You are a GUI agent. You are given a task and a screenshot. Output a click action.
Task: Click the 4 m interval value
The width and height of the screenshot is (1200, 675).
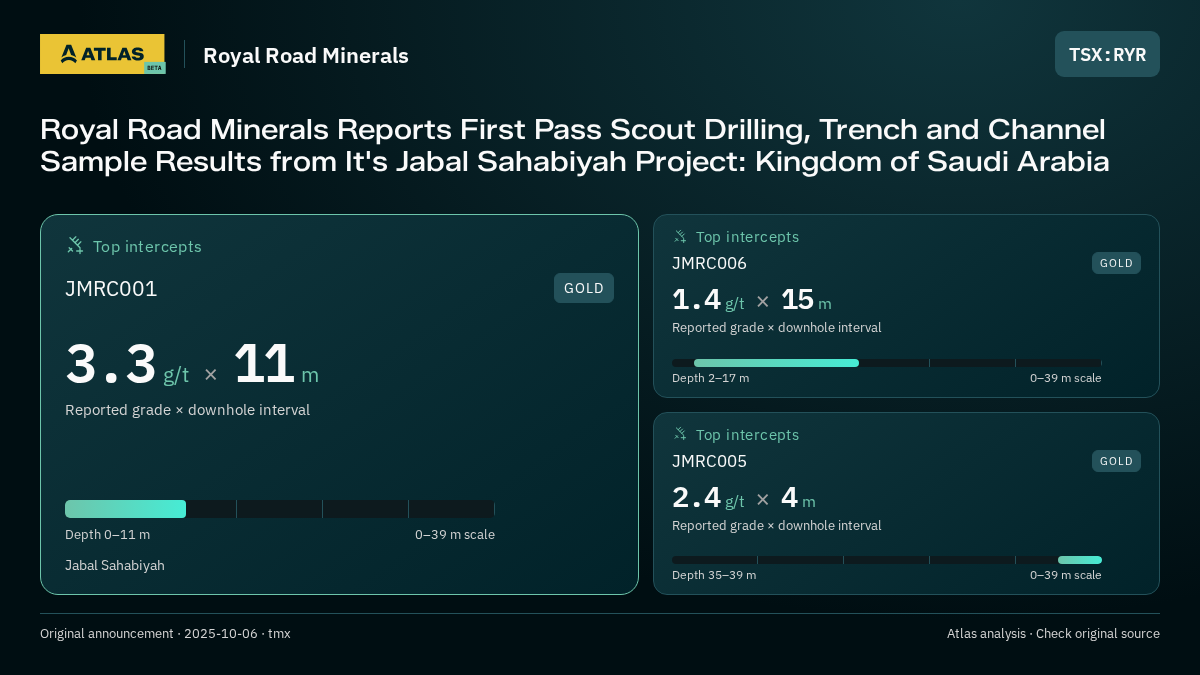coord(798,498)
